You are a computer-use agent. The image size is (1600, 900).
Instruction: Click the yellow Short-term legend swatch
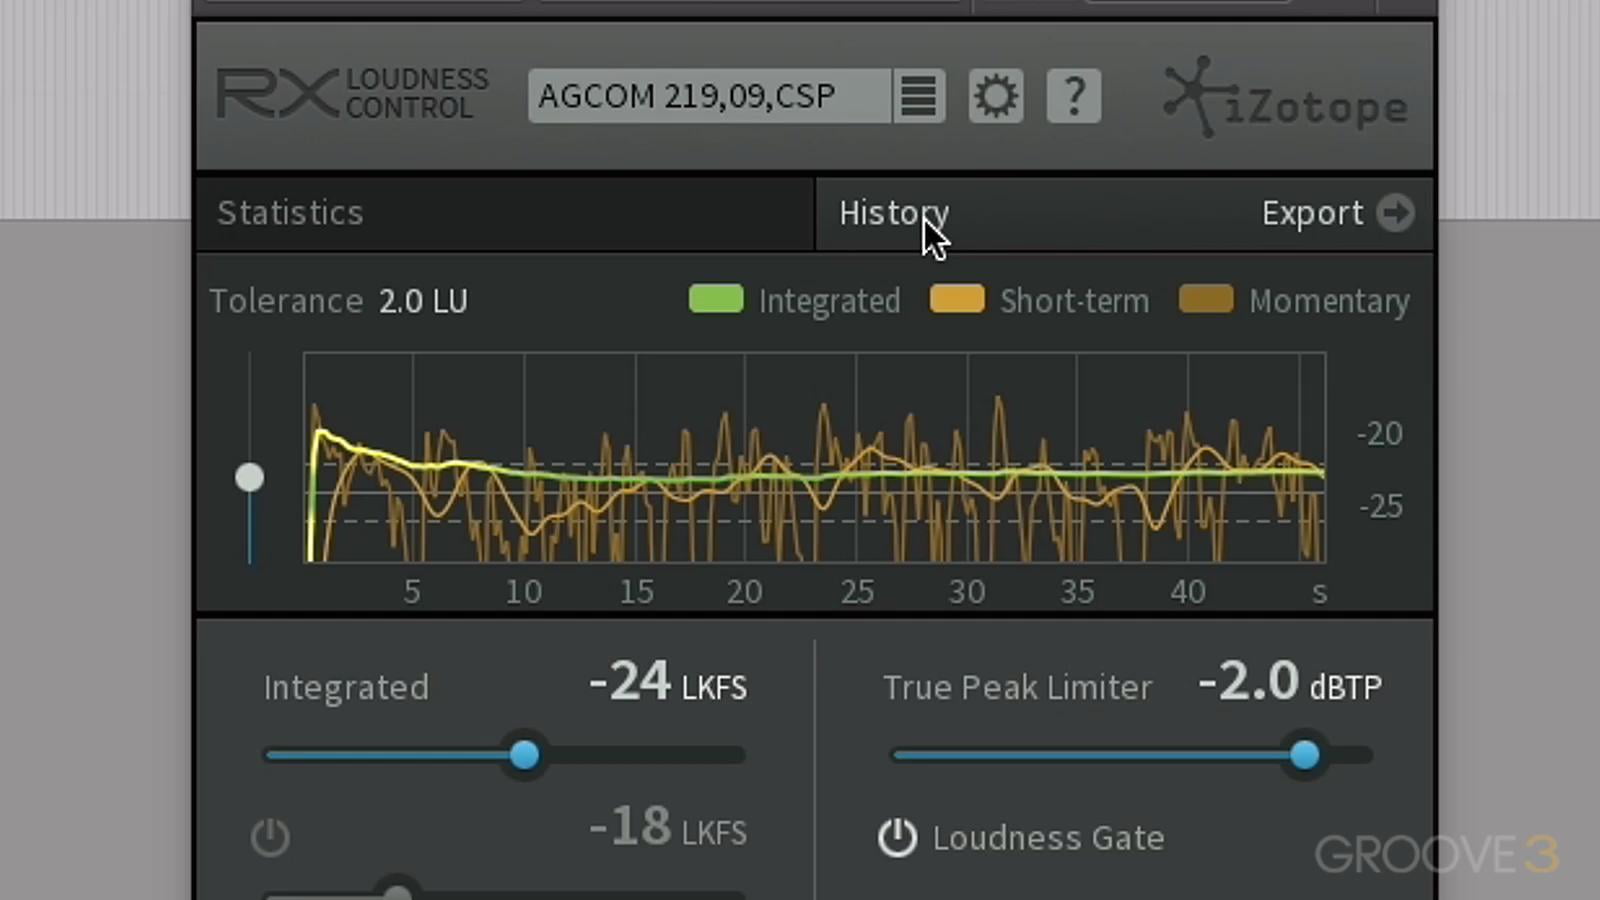point(957,299)
